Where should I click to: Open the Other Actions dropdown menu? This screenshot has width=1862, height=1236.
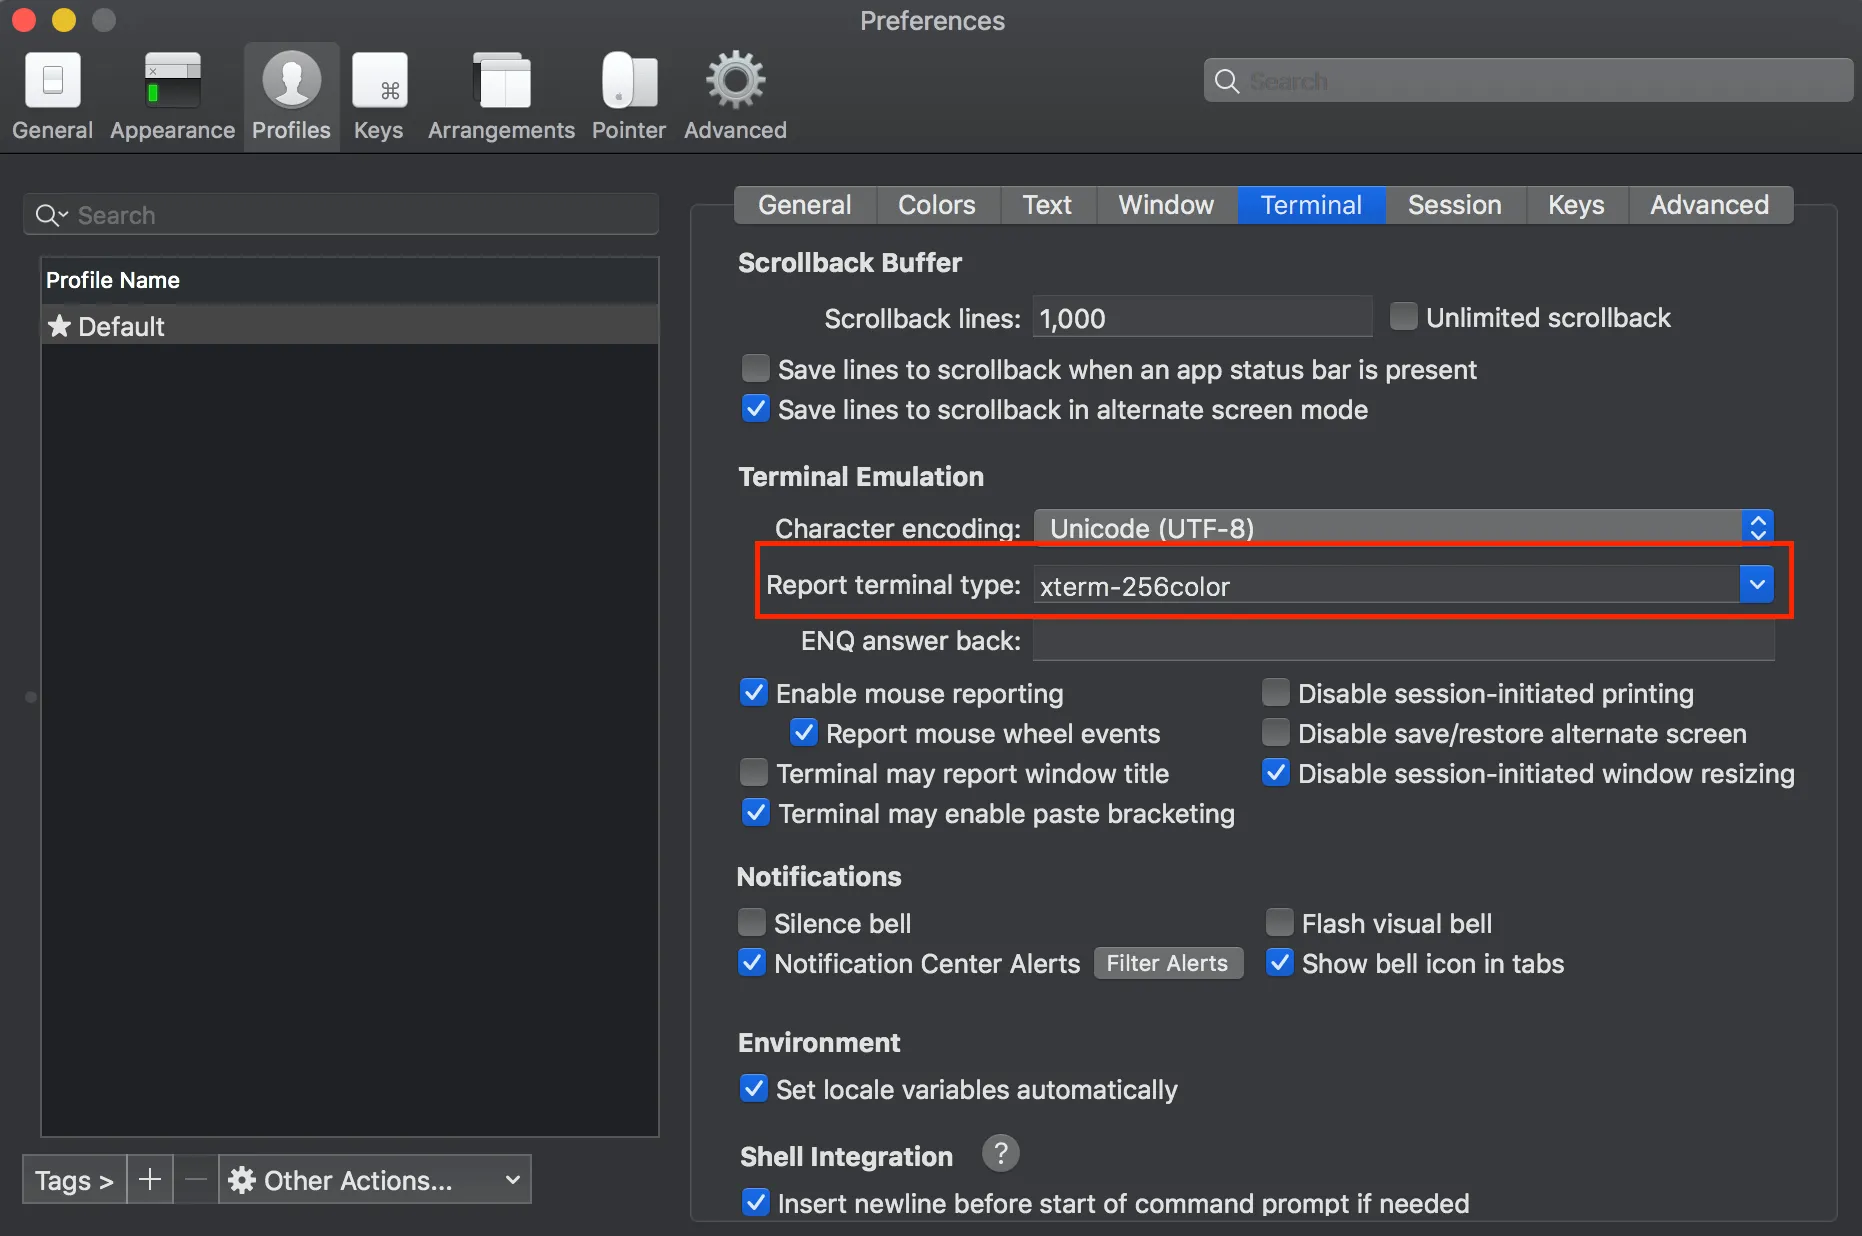(x=375, y=1180)
